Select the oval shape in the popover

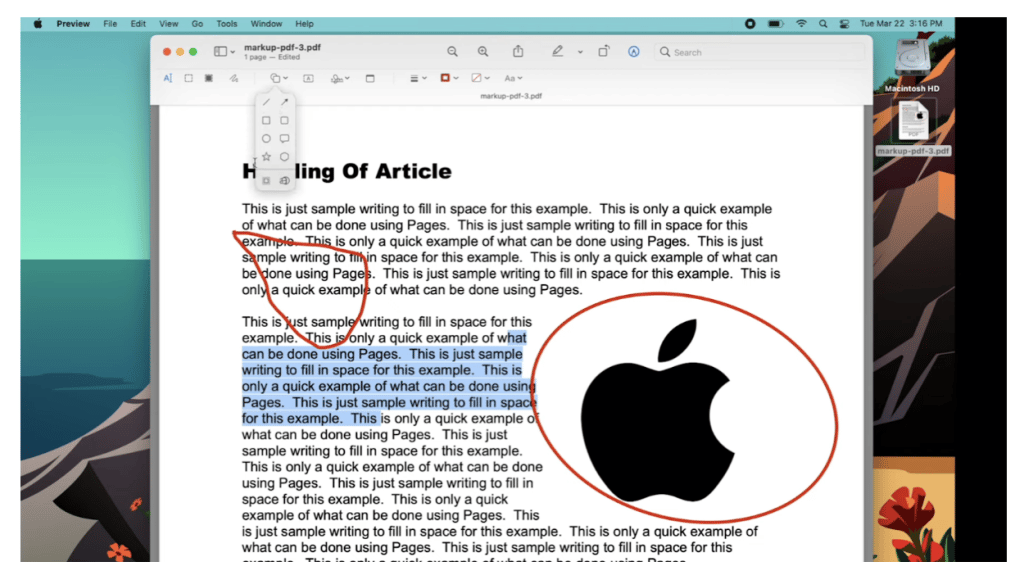point(266,138)
